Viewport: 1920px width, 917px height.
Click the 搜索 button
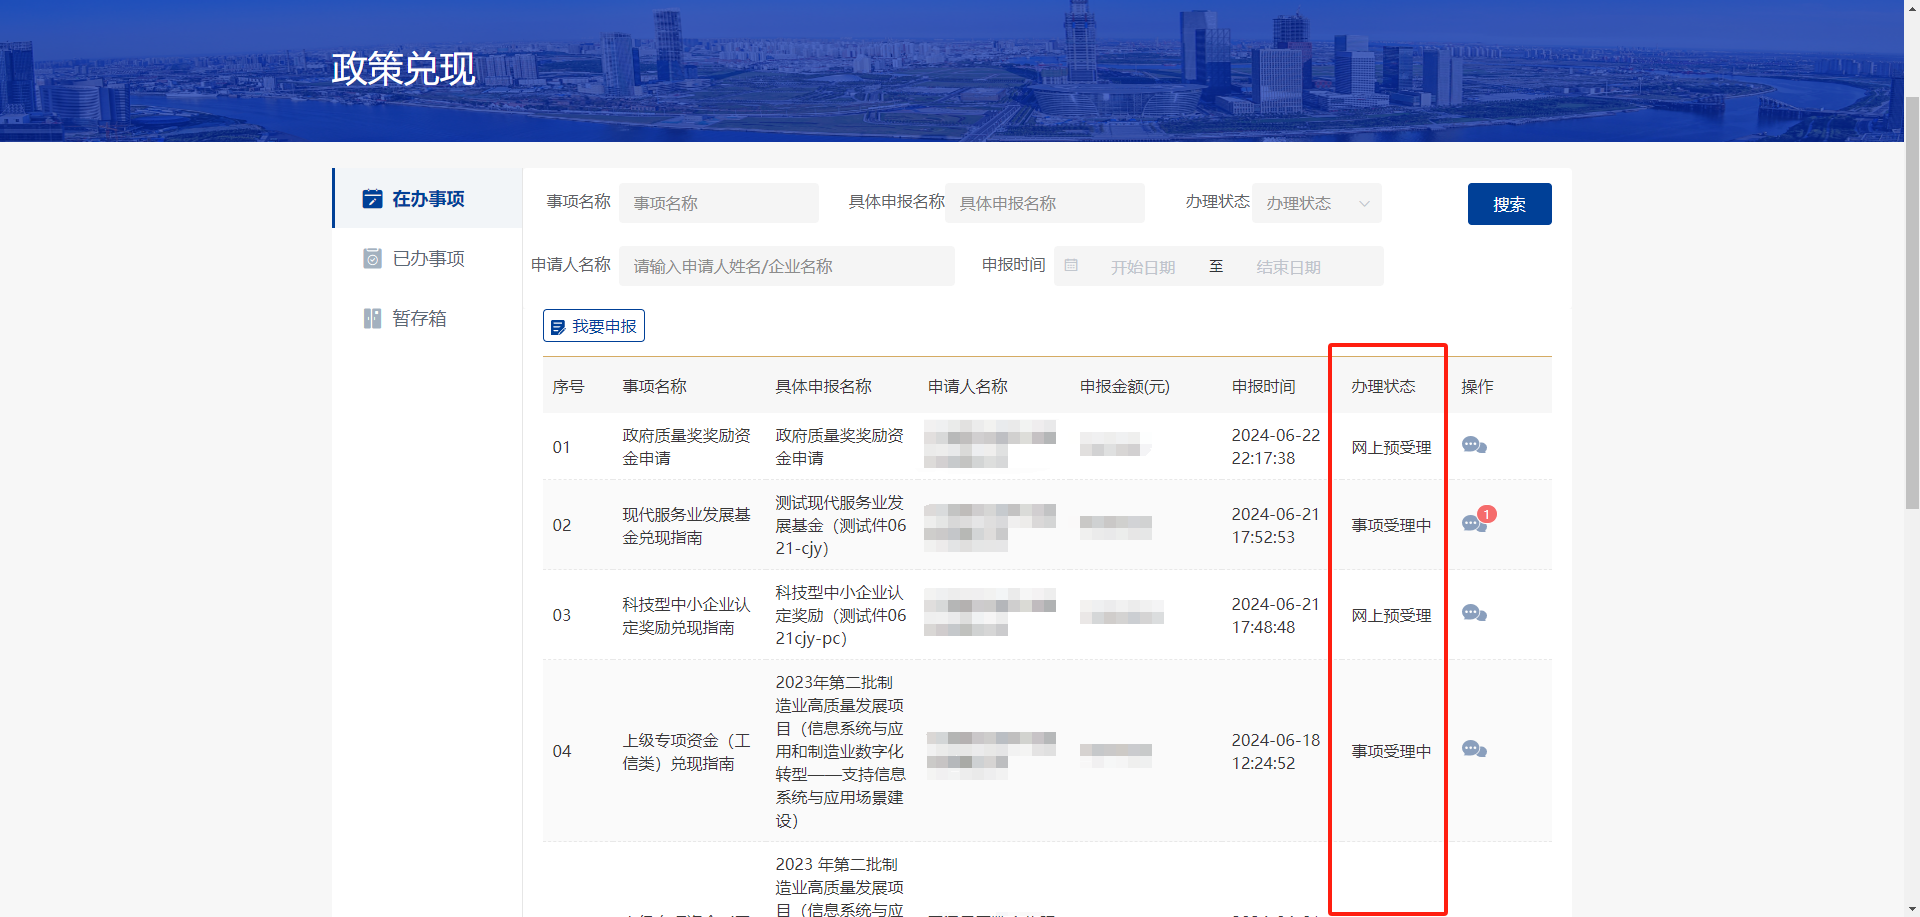click(1509, 204)
